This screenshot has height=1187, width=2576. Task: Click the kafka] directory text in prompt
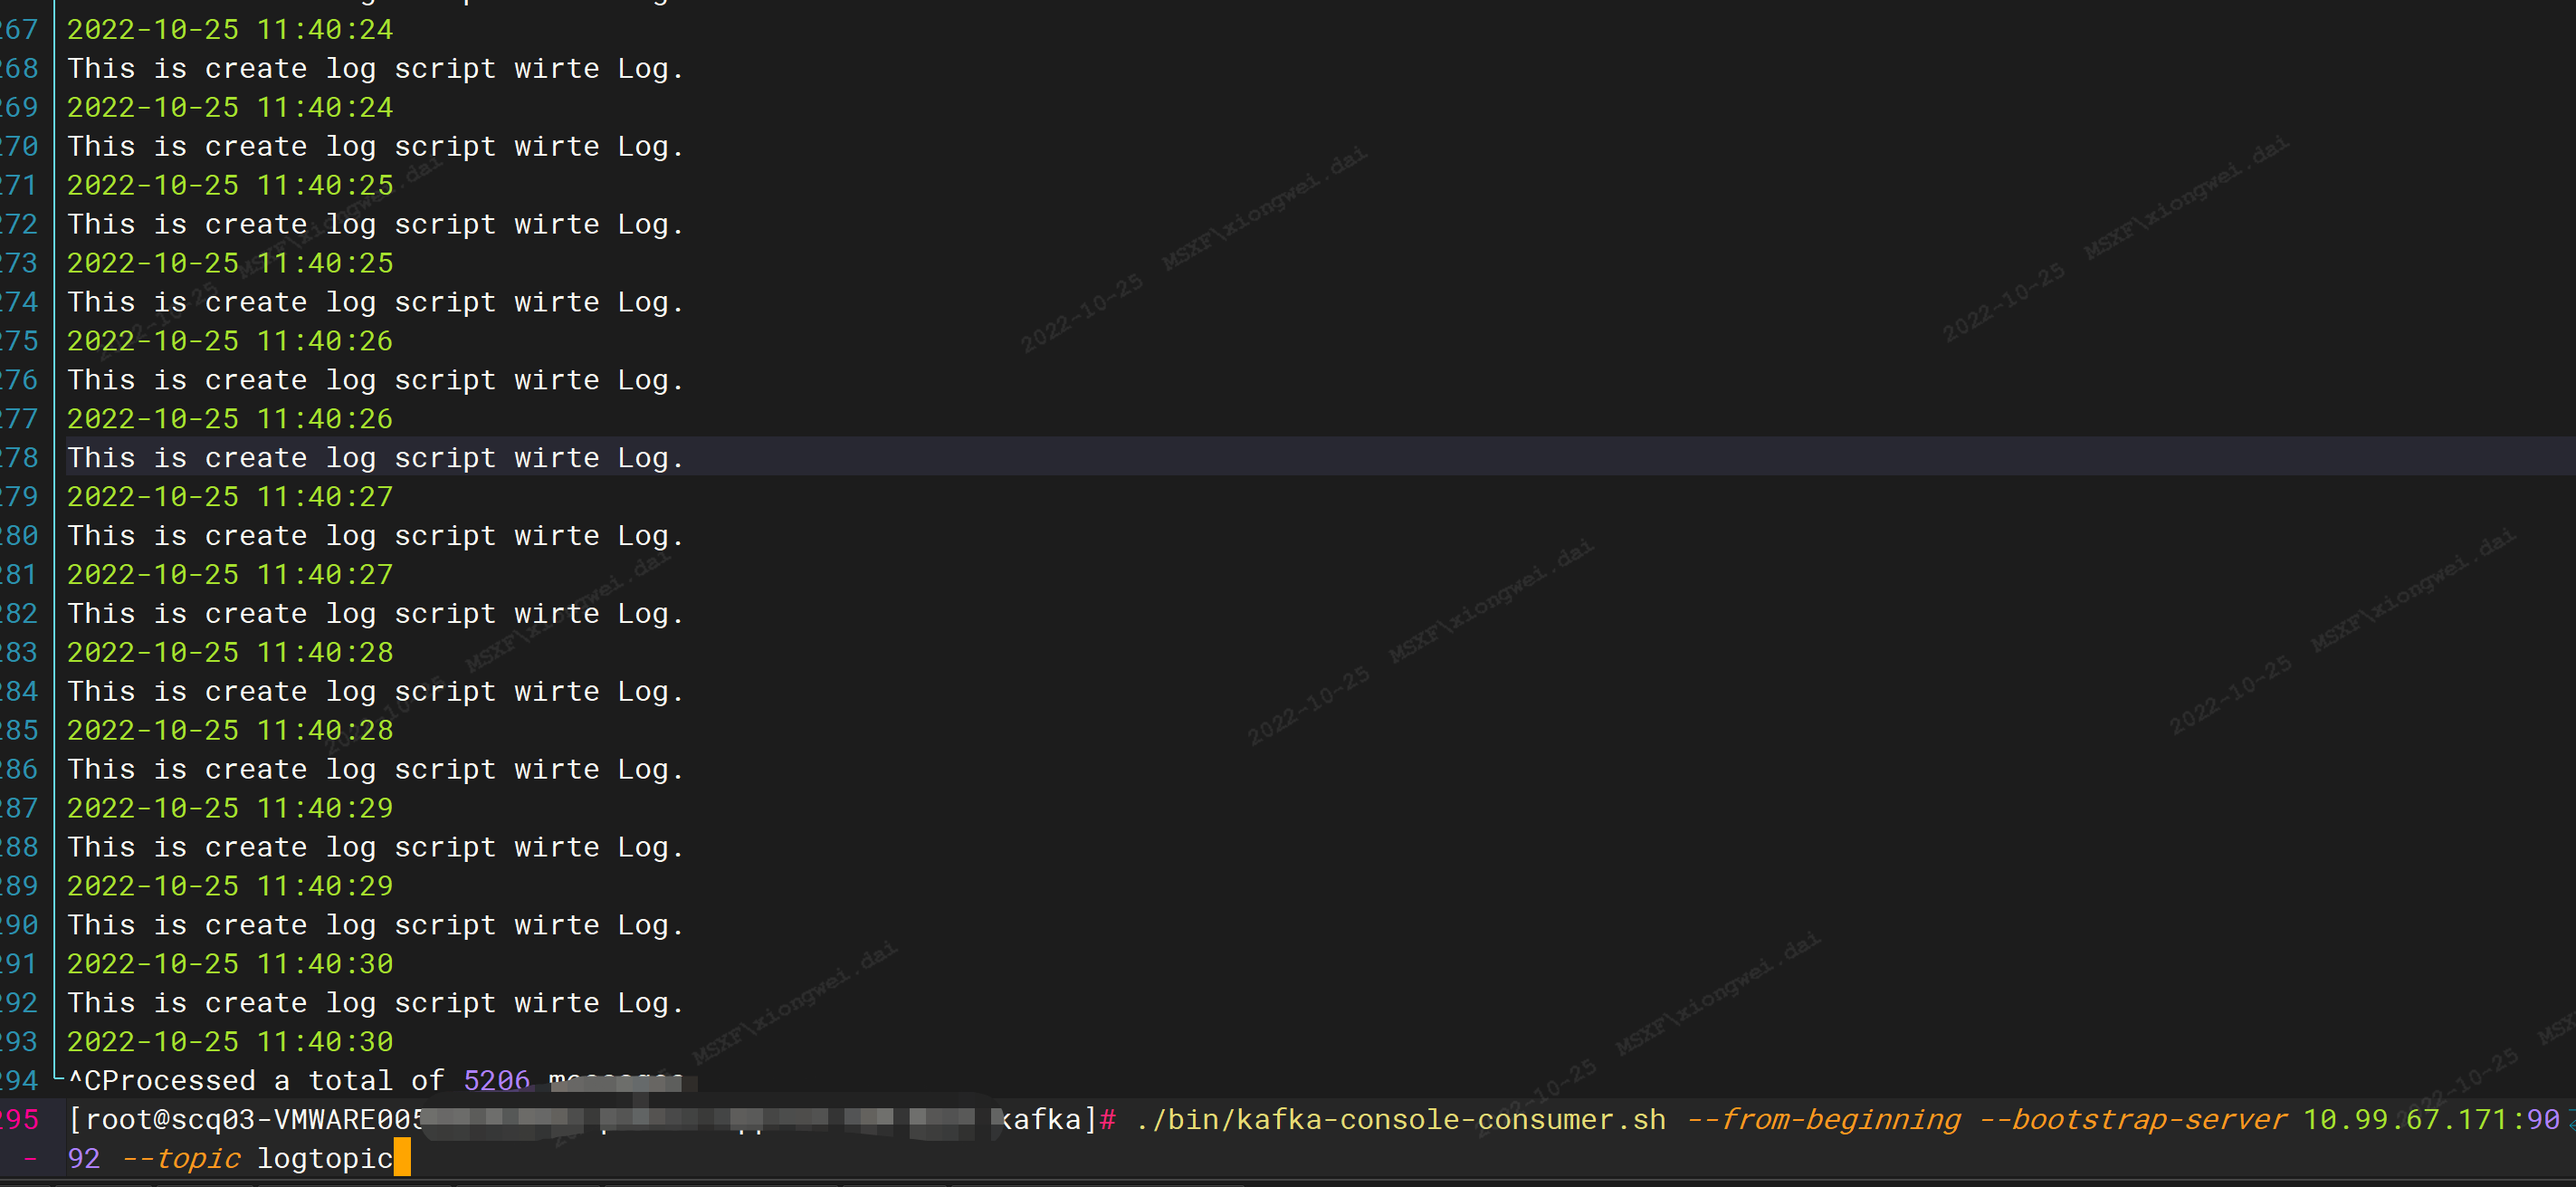pos(1049,1120)
